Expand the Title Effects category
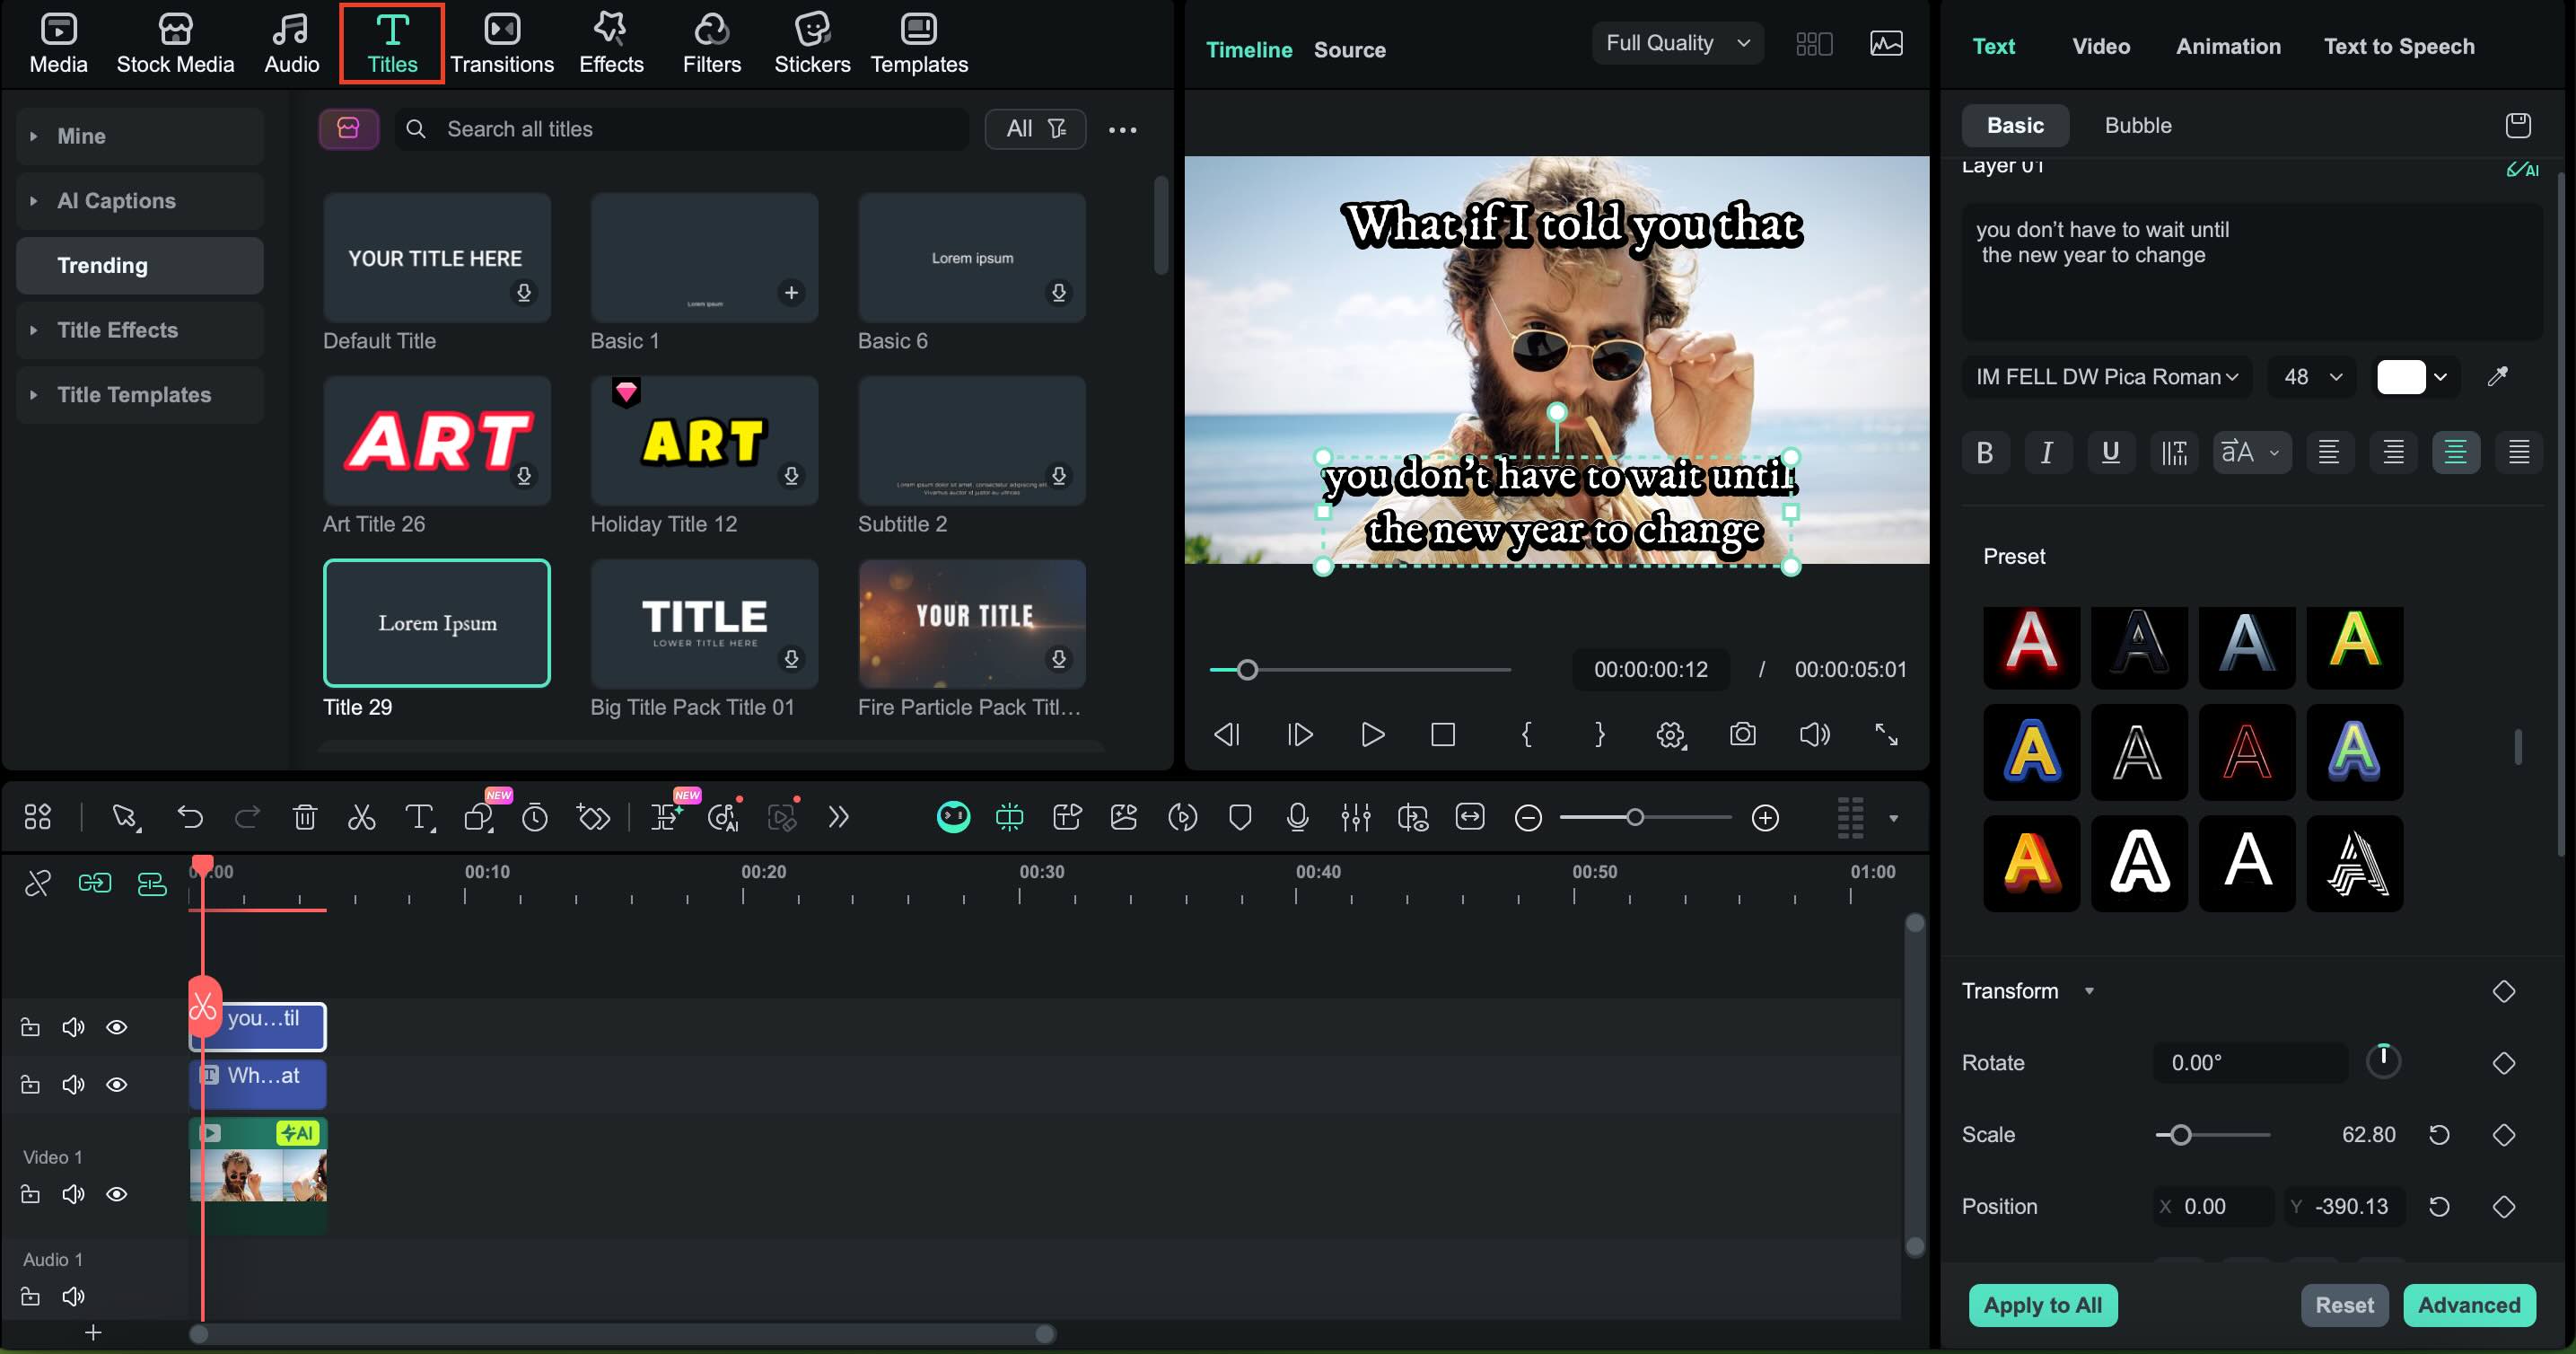The height and width of the screenshot is (1354, 2576). click(x=117, y=330)
